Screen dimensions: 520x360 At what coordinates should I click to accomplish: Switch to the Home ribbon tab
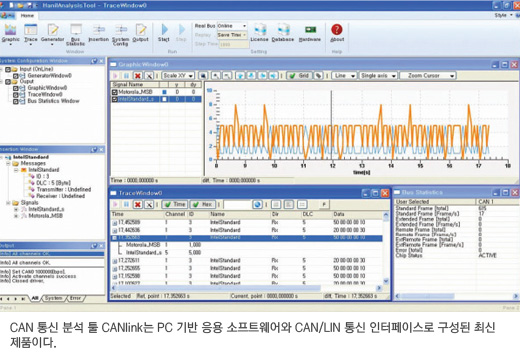click(x=27, y=15)
